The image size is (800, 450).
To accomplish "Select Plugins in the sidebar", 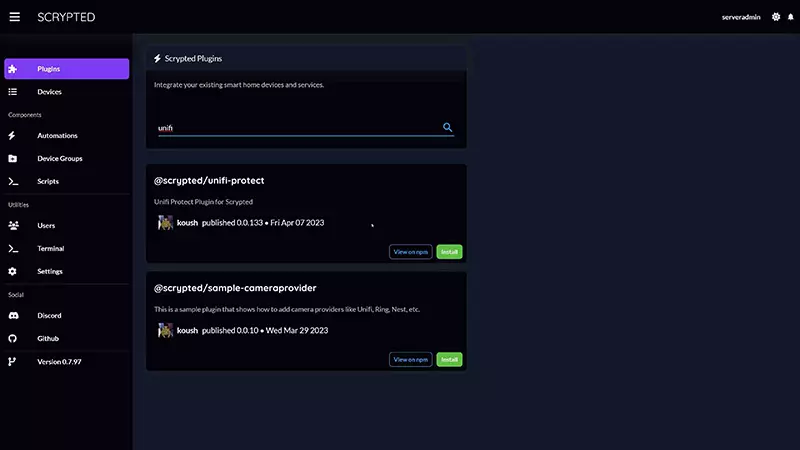I will pyautogui.click(x=66, y=69).
